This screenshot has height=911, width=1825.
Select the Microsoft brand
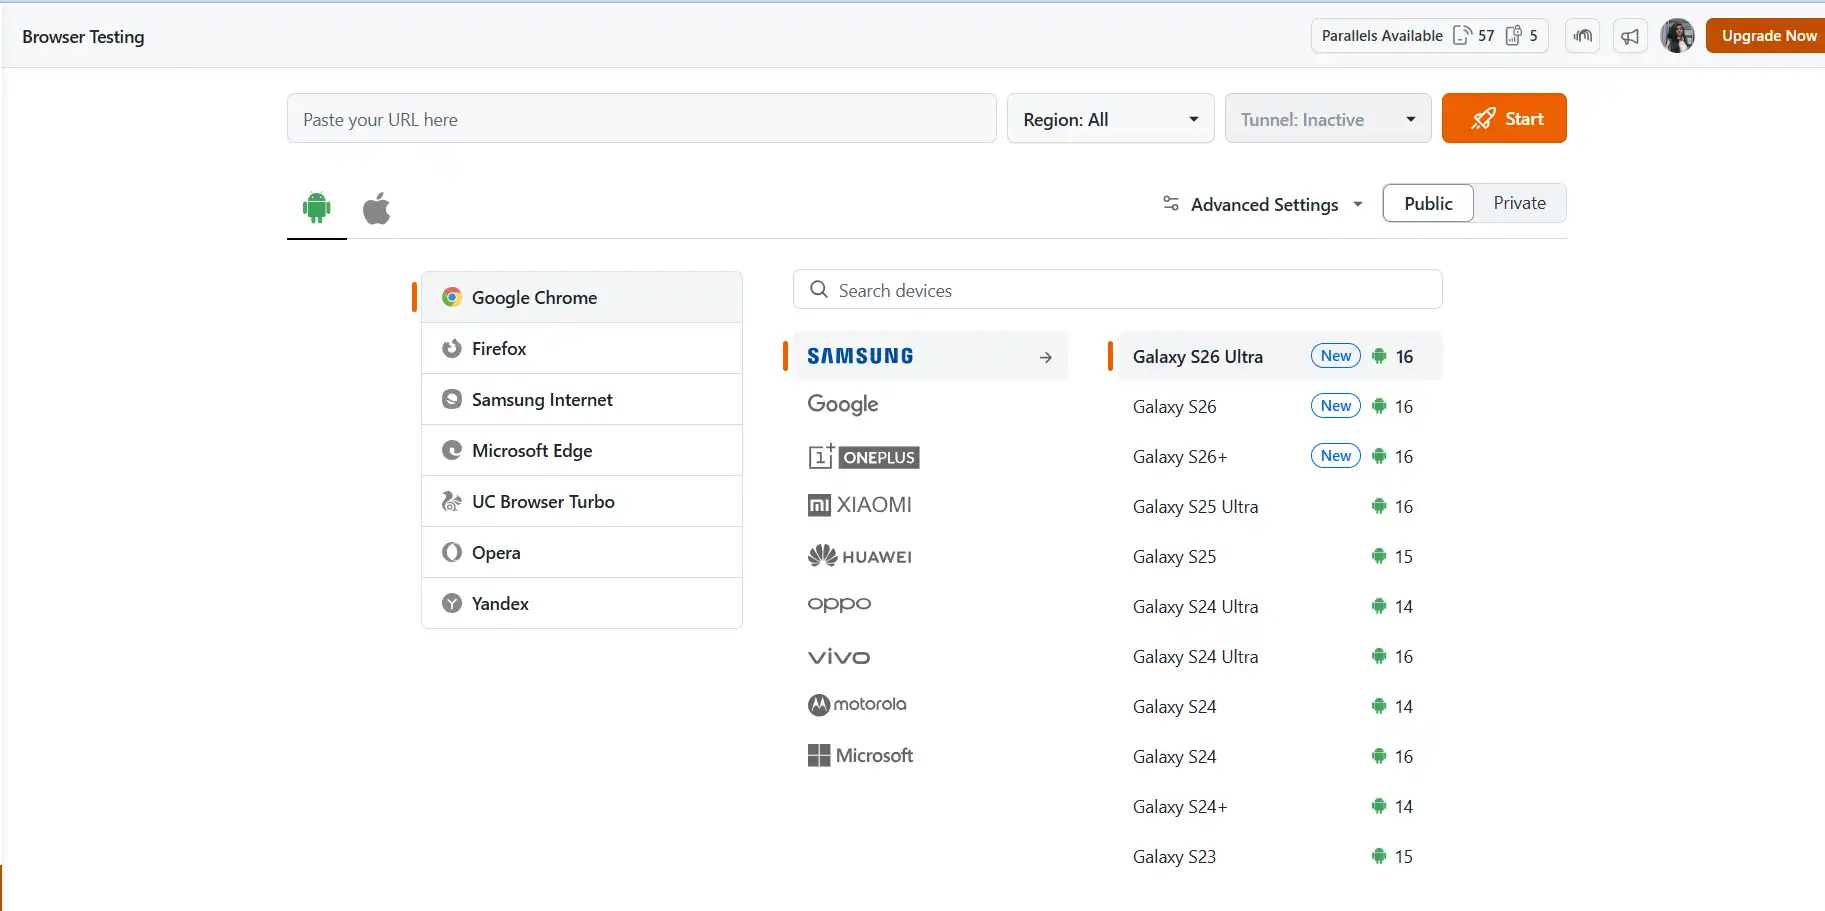(860, 755)
